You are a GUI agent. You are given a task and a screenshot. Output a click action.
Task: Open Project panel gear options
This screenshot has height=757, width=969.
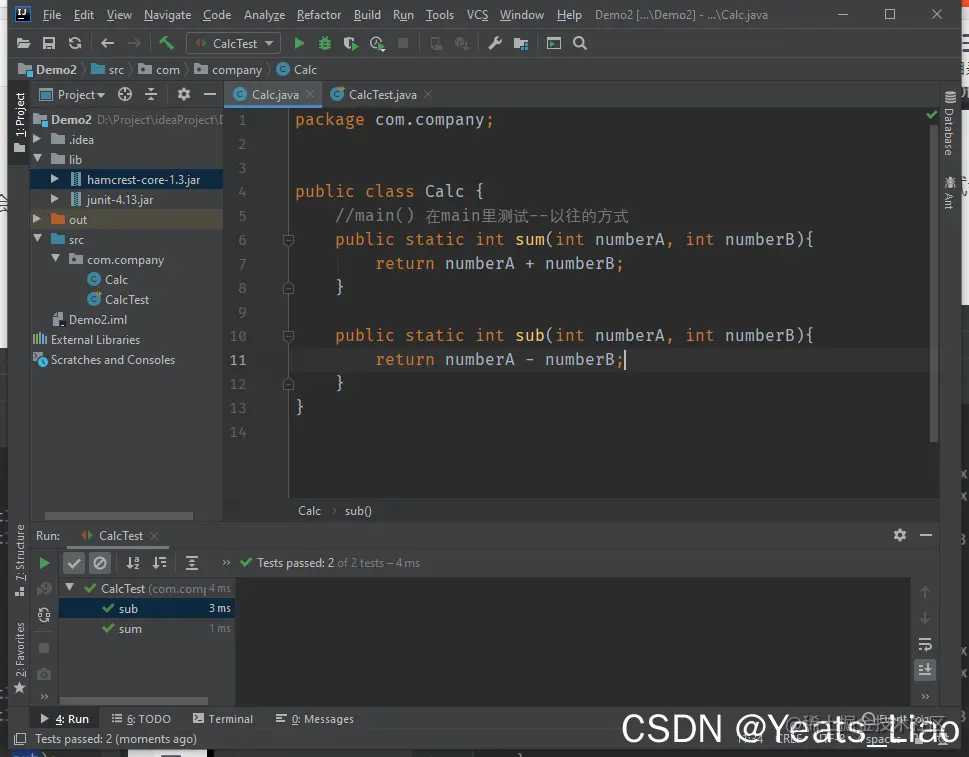coord(184,94)
